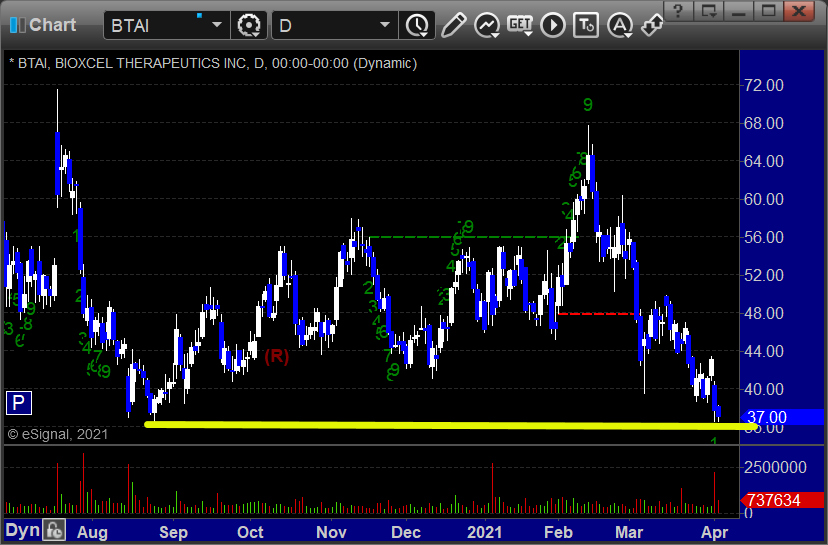Open the text tool T icon

586,25
